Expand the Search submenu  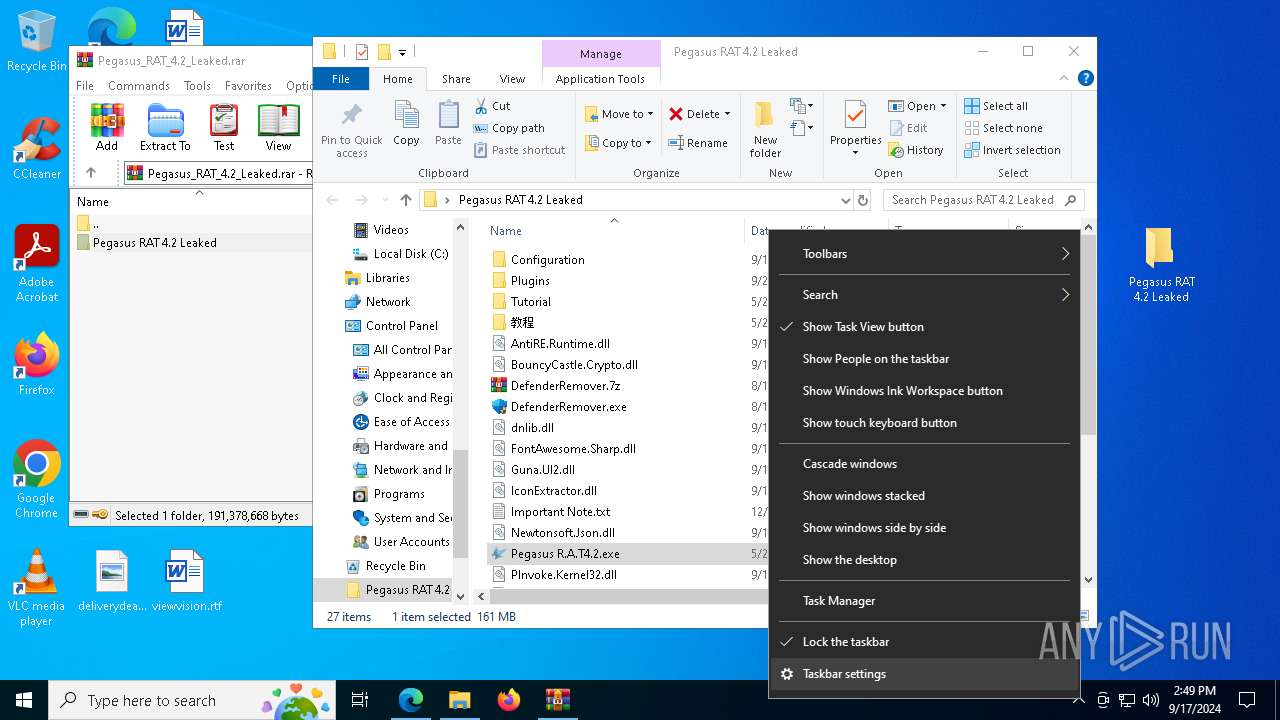925,295
